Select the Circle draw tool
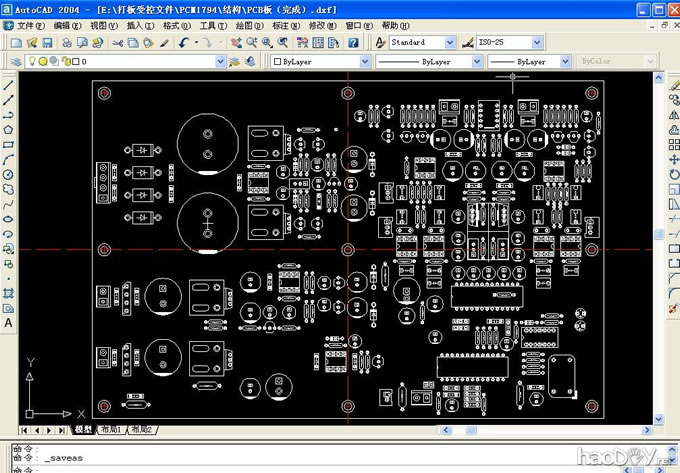 pos(8,174)
